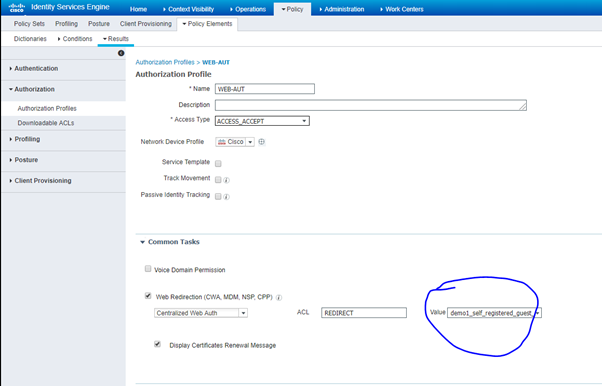Enable Voice Domain Permission checkbox
This screenshot has width=602, height=386.
148,268
